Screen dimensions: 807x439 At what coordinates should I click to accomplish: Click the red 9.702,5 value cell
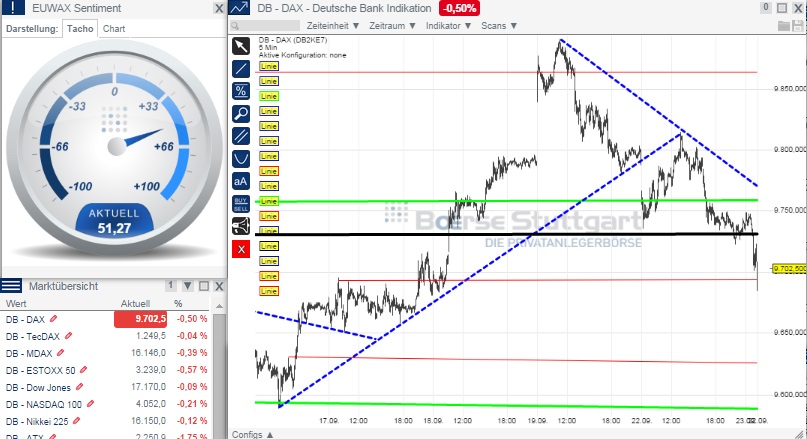pyautogui.click(x=141, y=319)
